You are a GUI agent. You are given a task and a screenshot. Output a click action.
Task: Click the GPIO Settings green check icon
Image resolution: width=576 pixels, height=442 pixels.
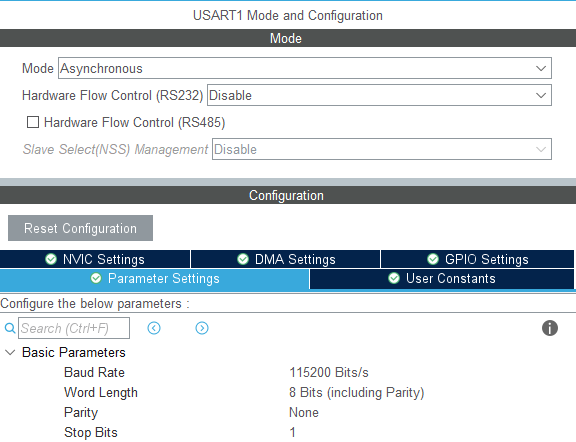tap(433, 259)
